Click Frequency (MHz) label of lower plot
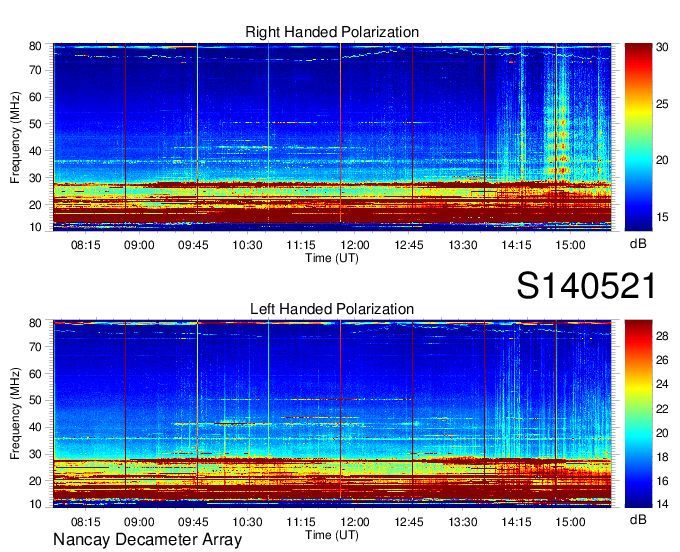The height and width of the screenshot is (552, 680). [15, 414]
